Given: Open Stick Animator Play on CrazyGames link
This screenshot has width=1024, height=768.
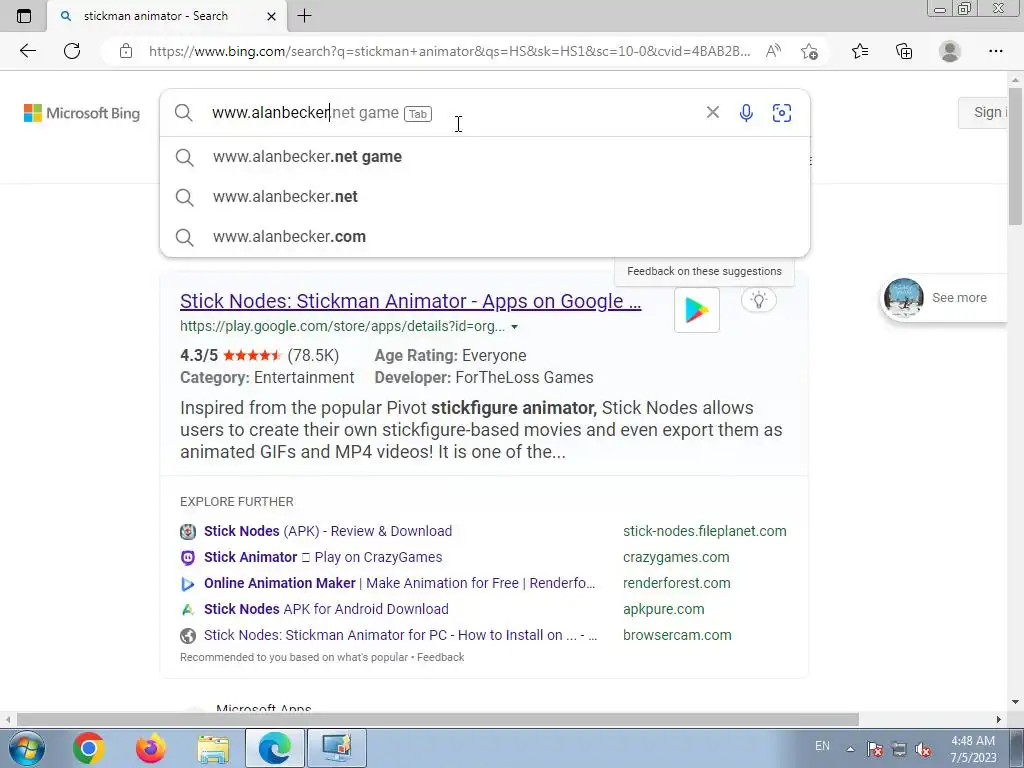Looking at the screenshot, I should [323, 557].
